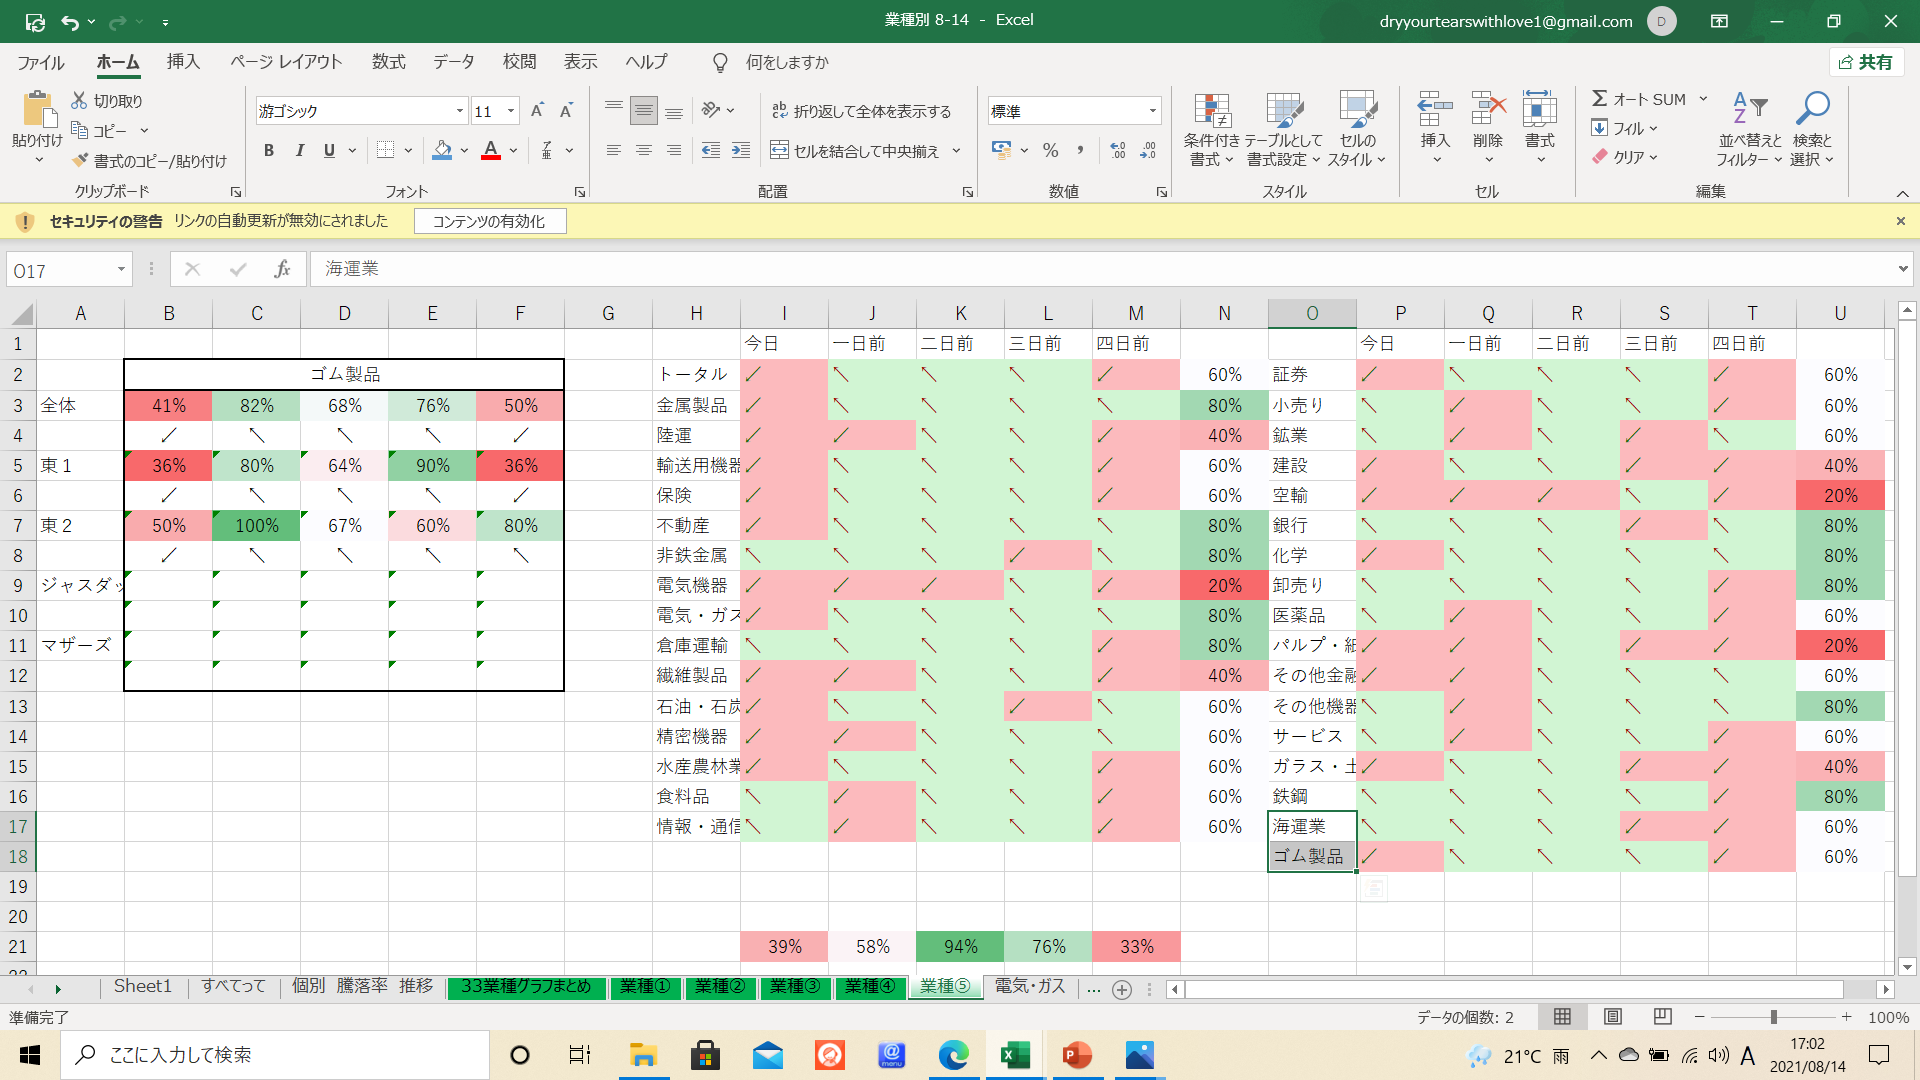Click the Conditional Formatting icon
Screen dimensions: 1920x1080
(x=1211, y=112)
